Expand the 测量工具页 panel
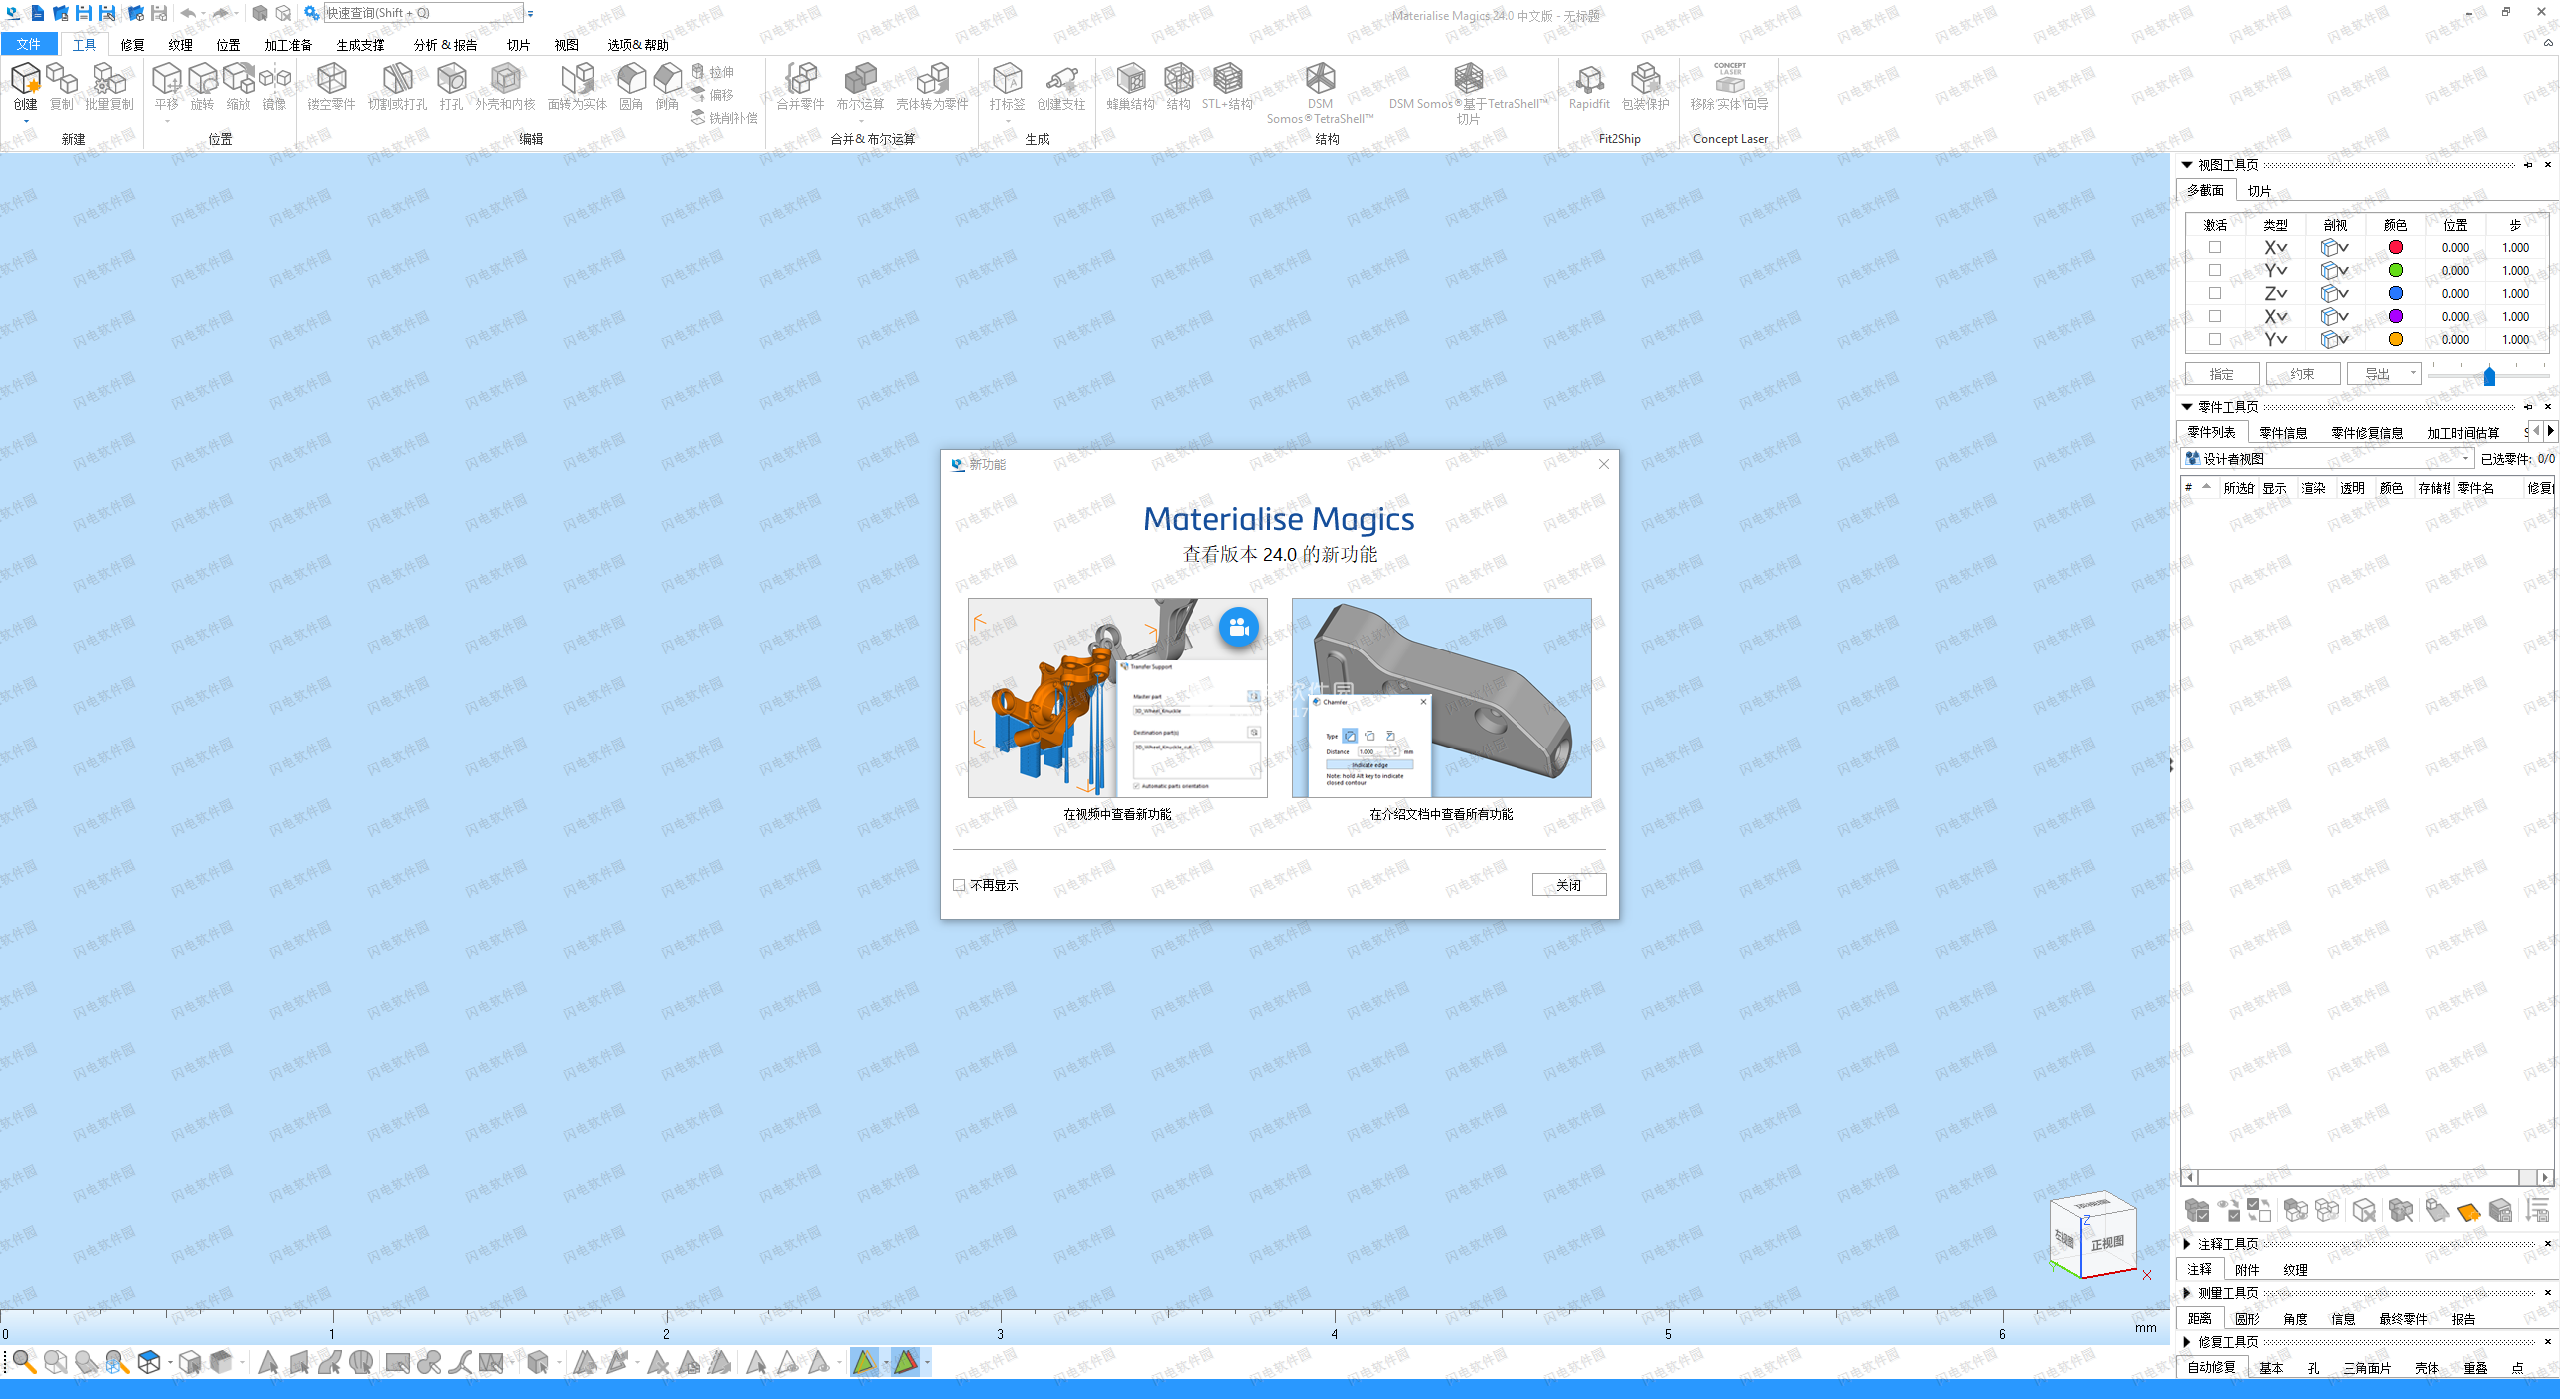The height and width of the screenshot is (1399, 2560). (2187, 1293)
